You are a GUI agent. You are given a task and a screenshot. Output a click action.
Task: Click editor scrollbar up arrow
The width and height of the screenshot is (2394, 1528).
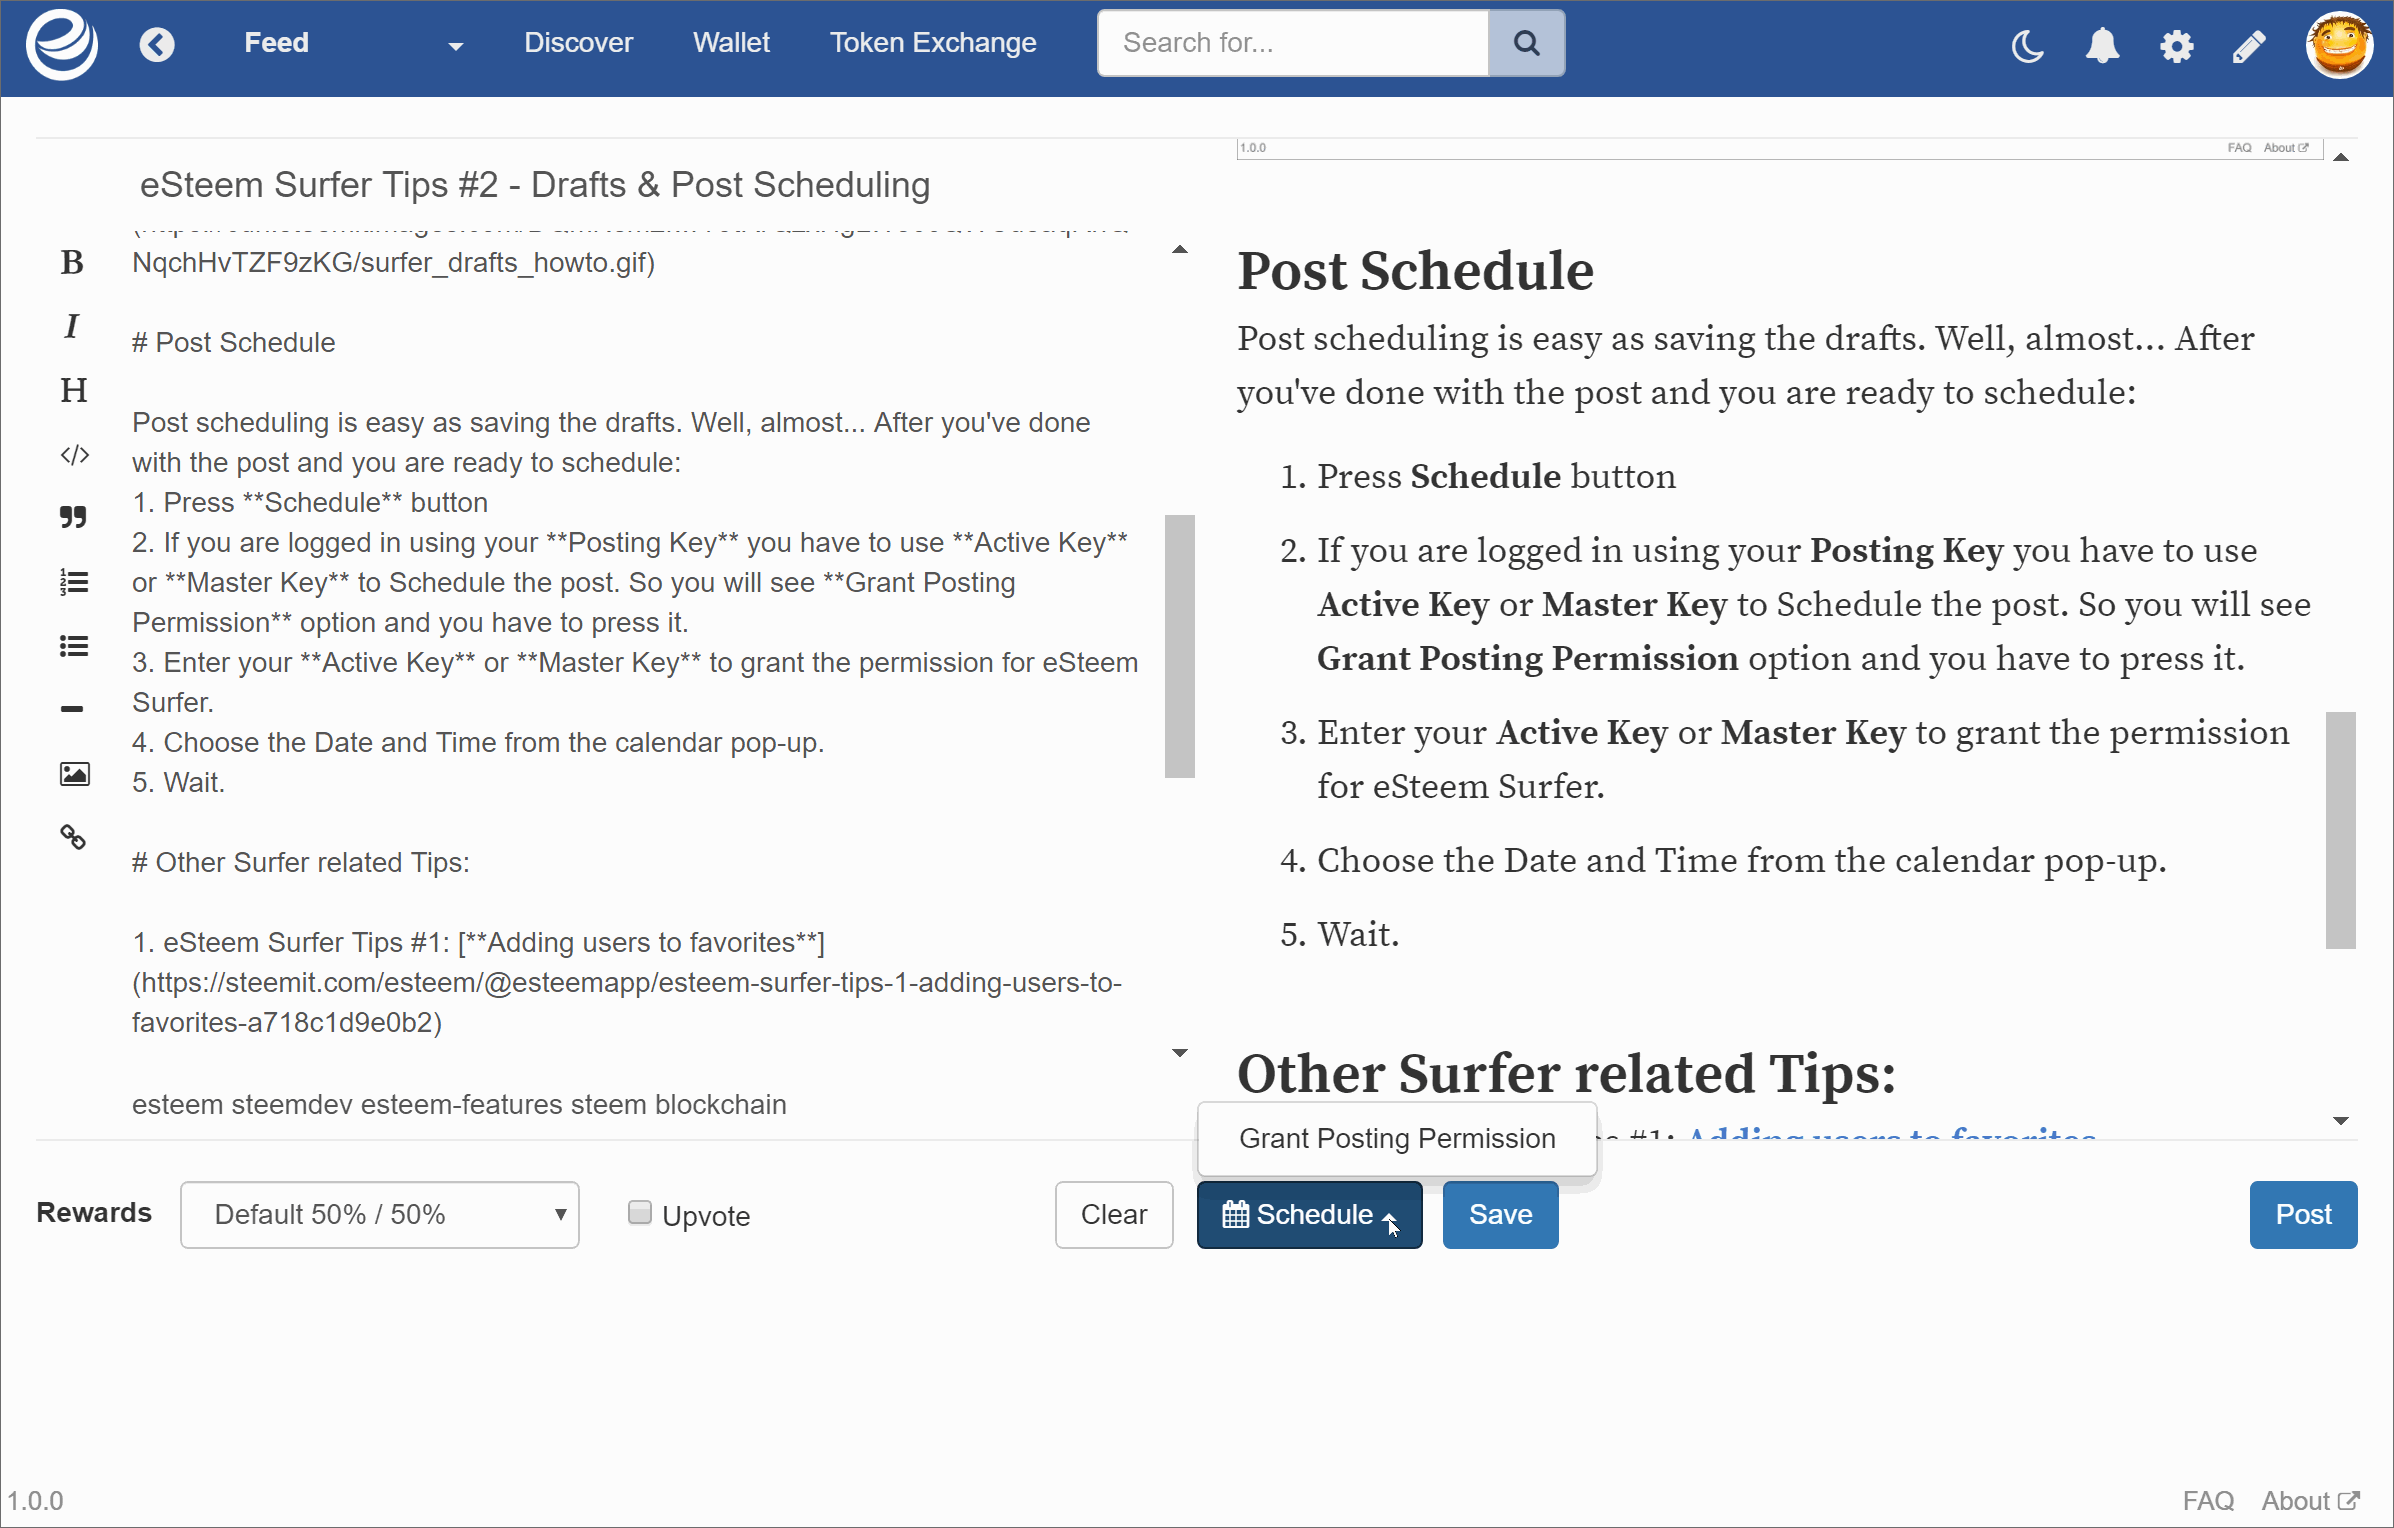click(x=1180, y=250)
